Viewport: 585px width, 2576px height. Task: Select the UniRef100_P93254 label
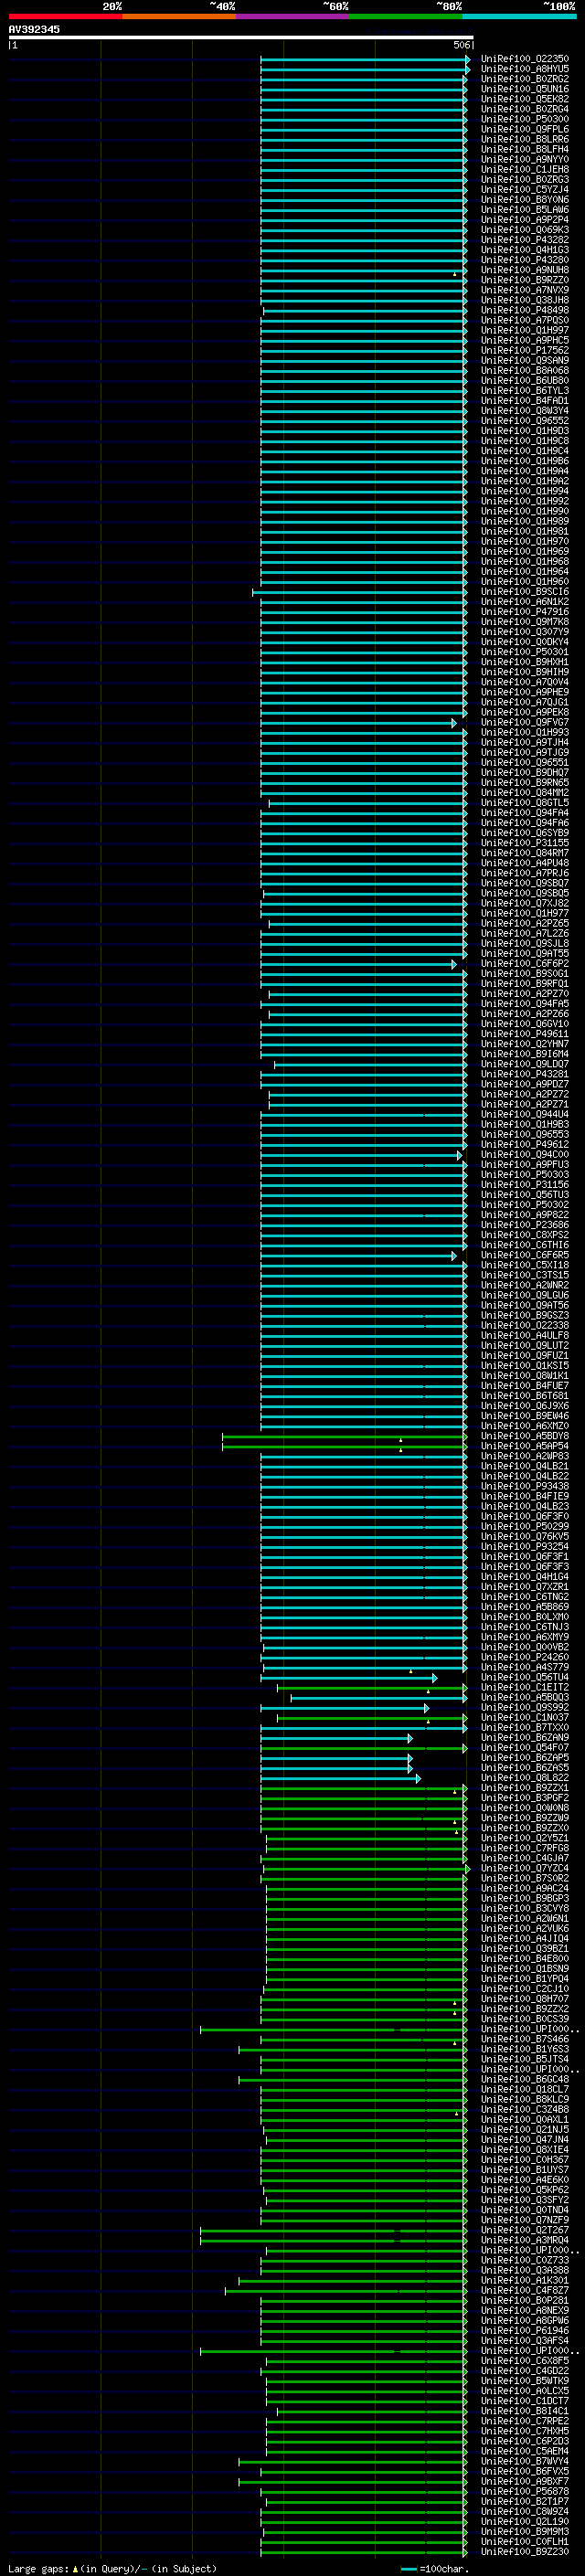pos(524,1546)
